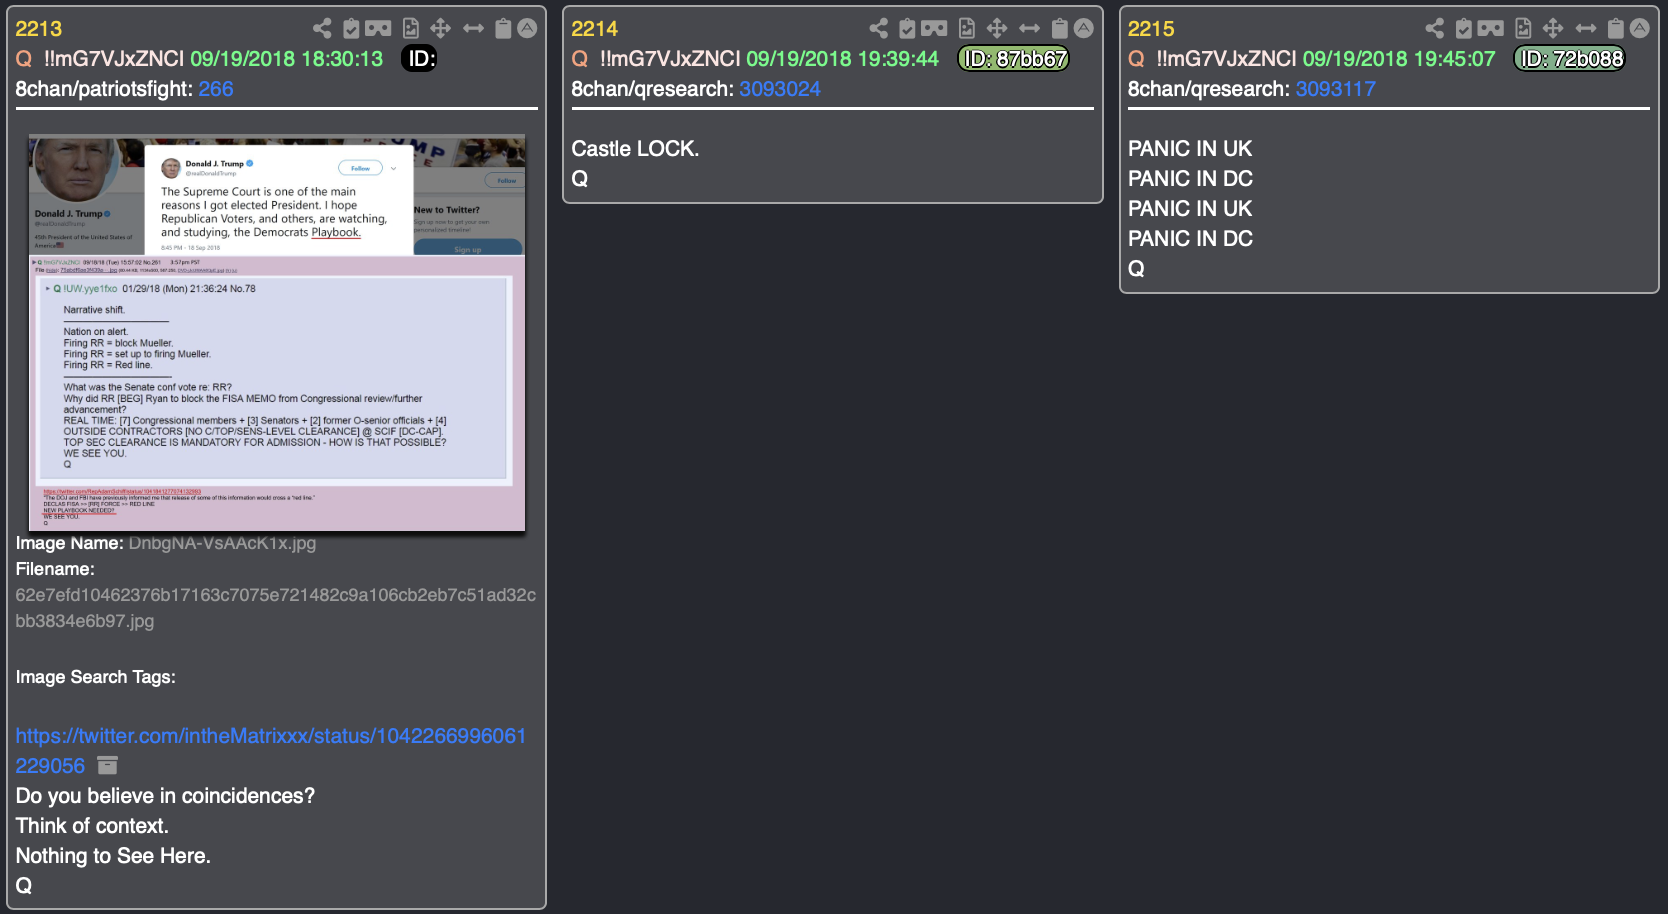Image resolution: width=1668 pixels, height=914 pixels.
Task: Share post 2214 via share icon
Action: pyautogui.click(x=878, y=29)
